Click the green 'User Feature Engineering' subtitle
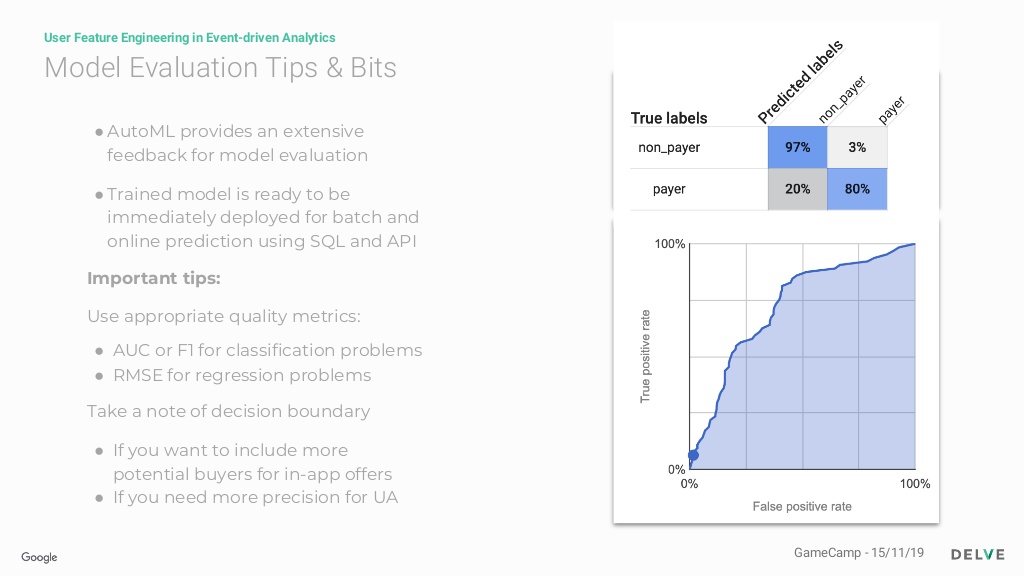The height and width of the screenshot is (576, 1024). (x=189, y=38)
